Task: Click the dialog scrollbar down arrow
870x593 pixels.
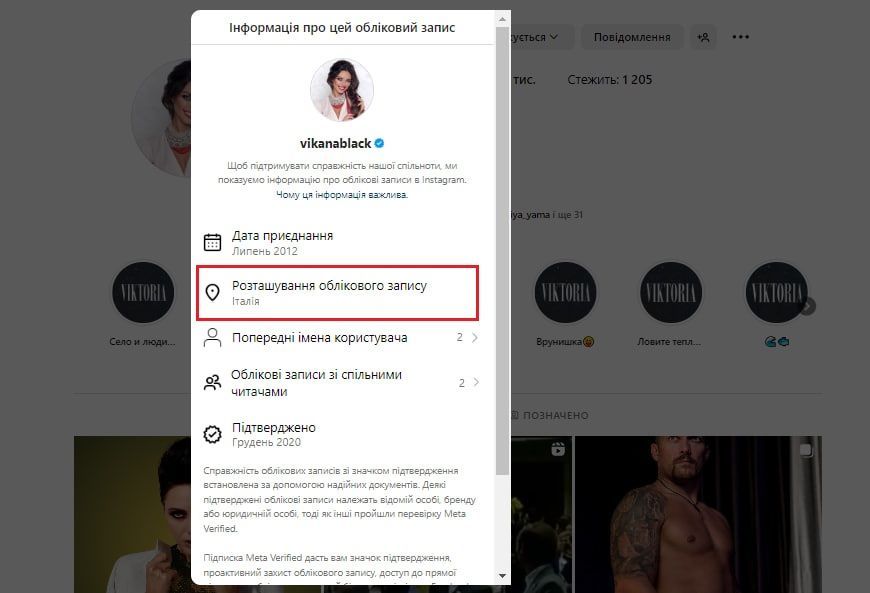Action: pyautogui.click(x=502, y=576)
